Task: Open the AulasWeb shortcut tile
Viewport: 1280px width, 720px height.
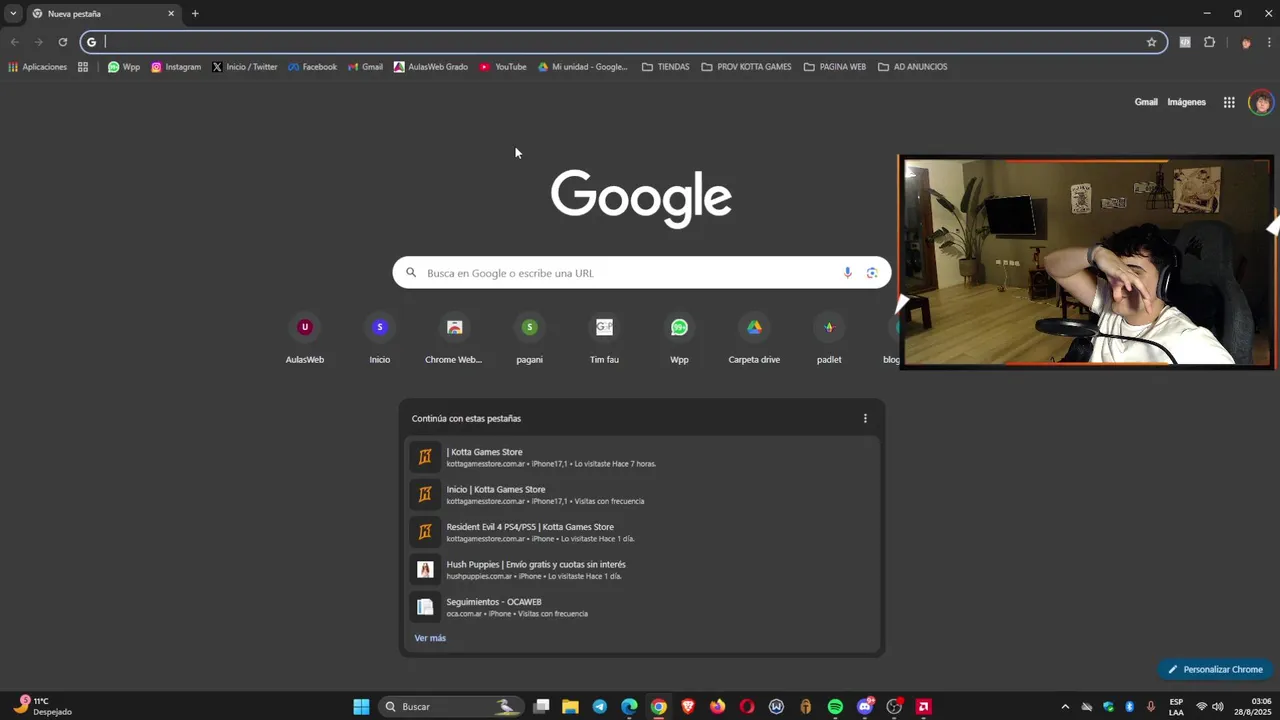Action: point(305,340)
